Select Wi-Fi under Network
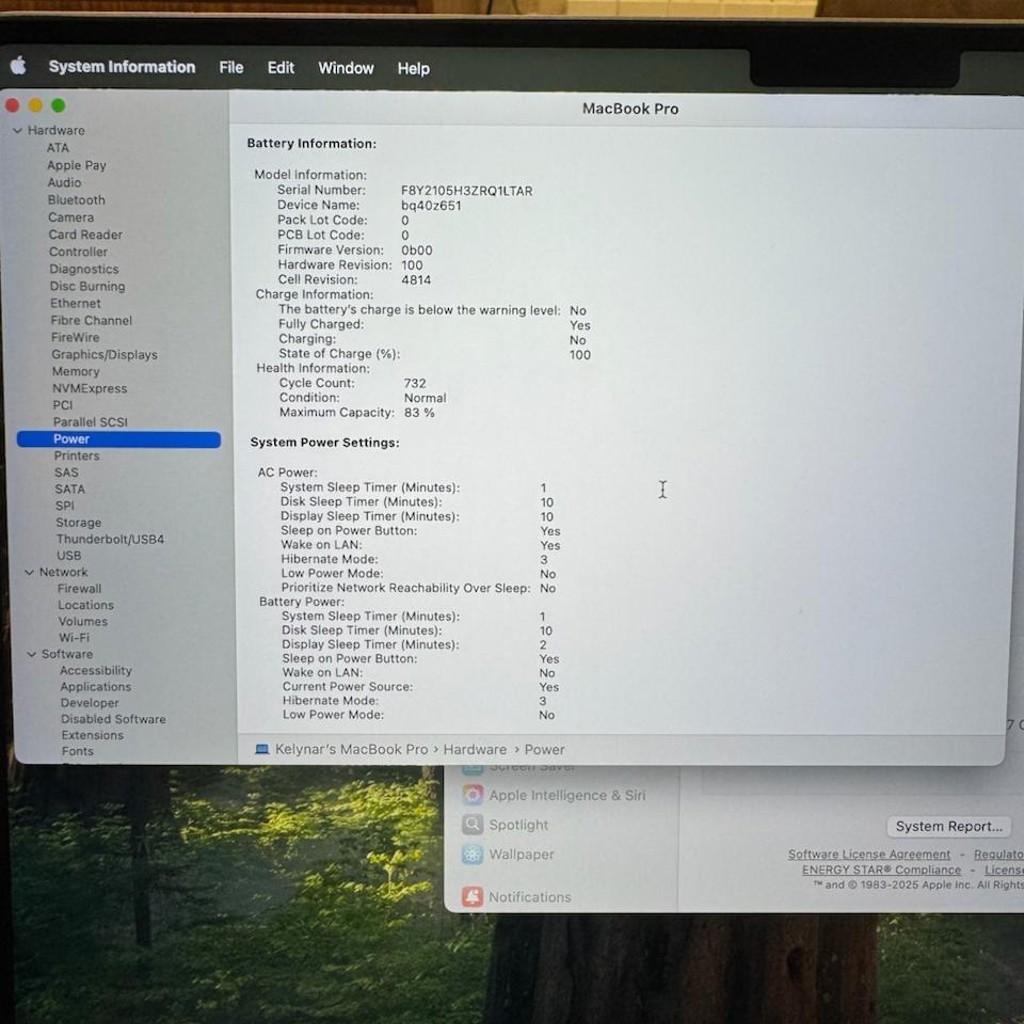Viewport: 1024px width, 1024px height. [x=74, y=637]
